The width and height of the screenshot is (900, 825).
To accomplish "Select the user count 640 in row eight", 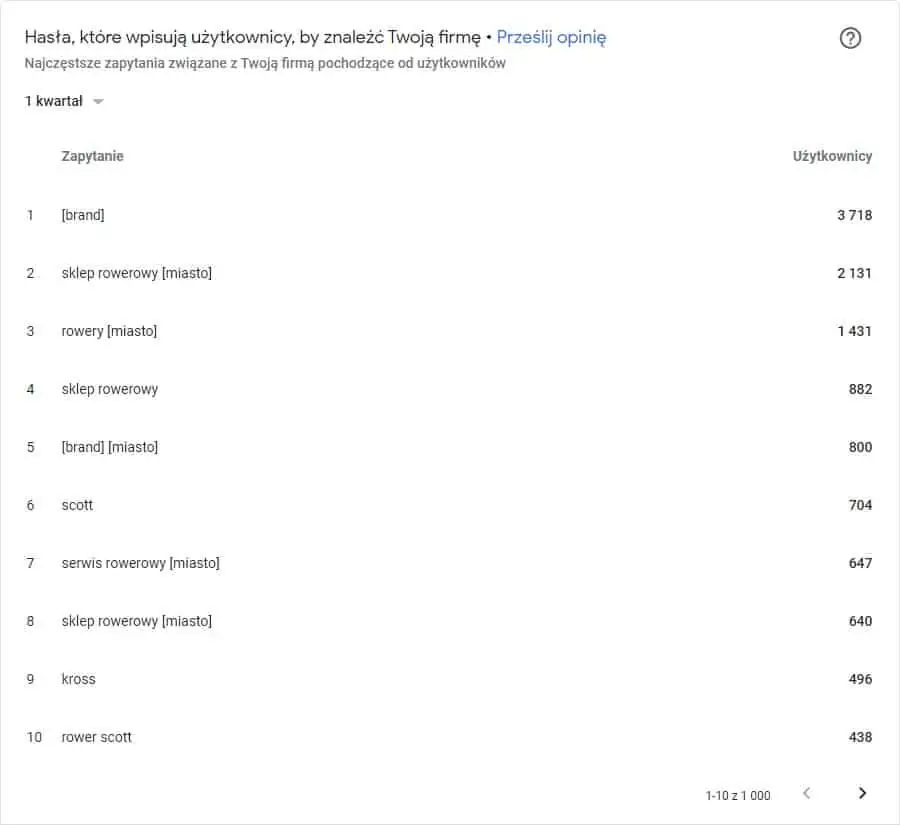I will click(860, 621).
